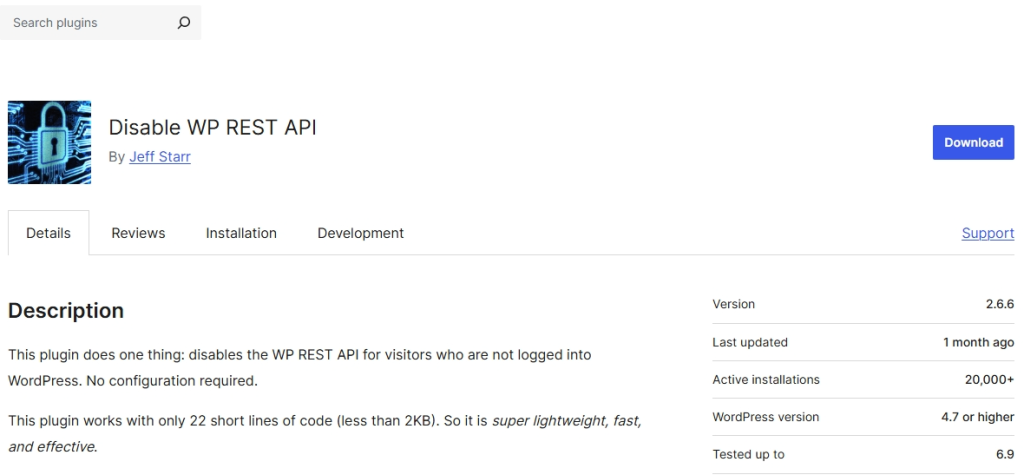Click the Disable WP REST API title
The image size is (1024, 475).
(212, 127)
